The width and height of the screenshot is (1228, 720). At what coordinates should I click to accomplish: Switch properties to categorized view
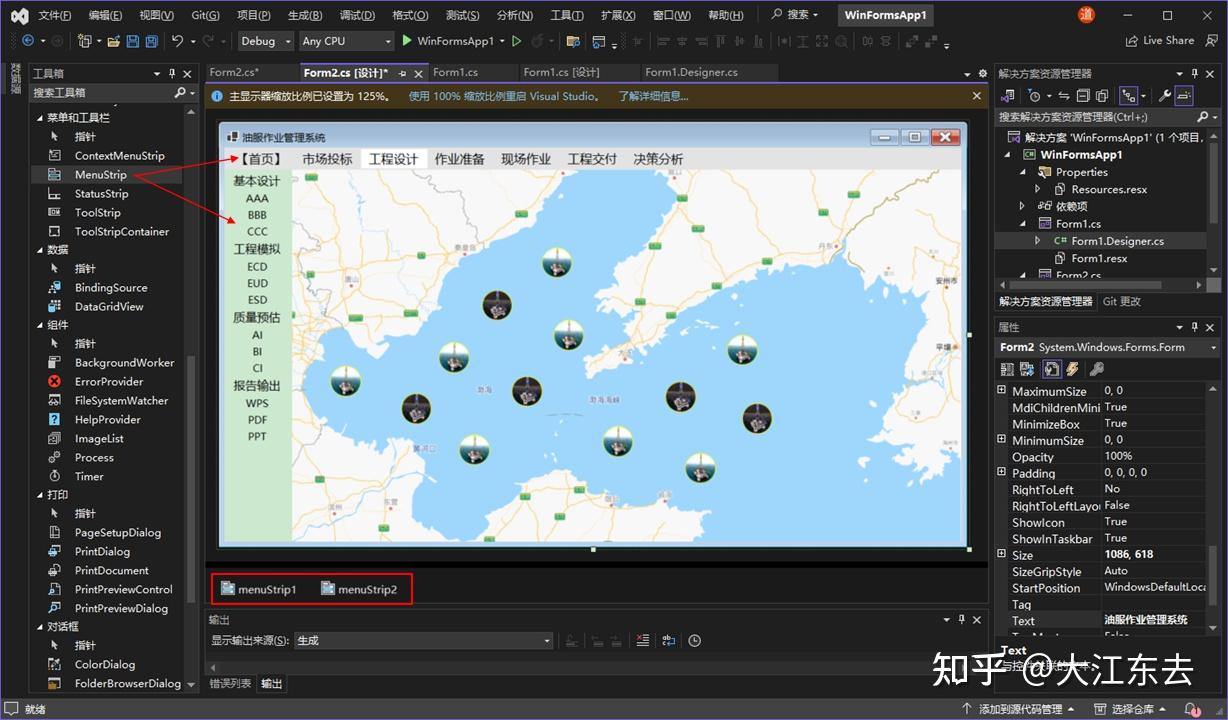[x=1007, y=370]
